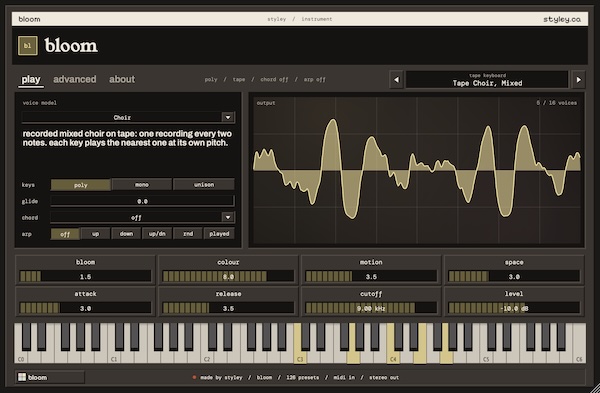Click 'made by styley' in footer
The height and width of the screenshot is (393, 600).
point(221,378)
